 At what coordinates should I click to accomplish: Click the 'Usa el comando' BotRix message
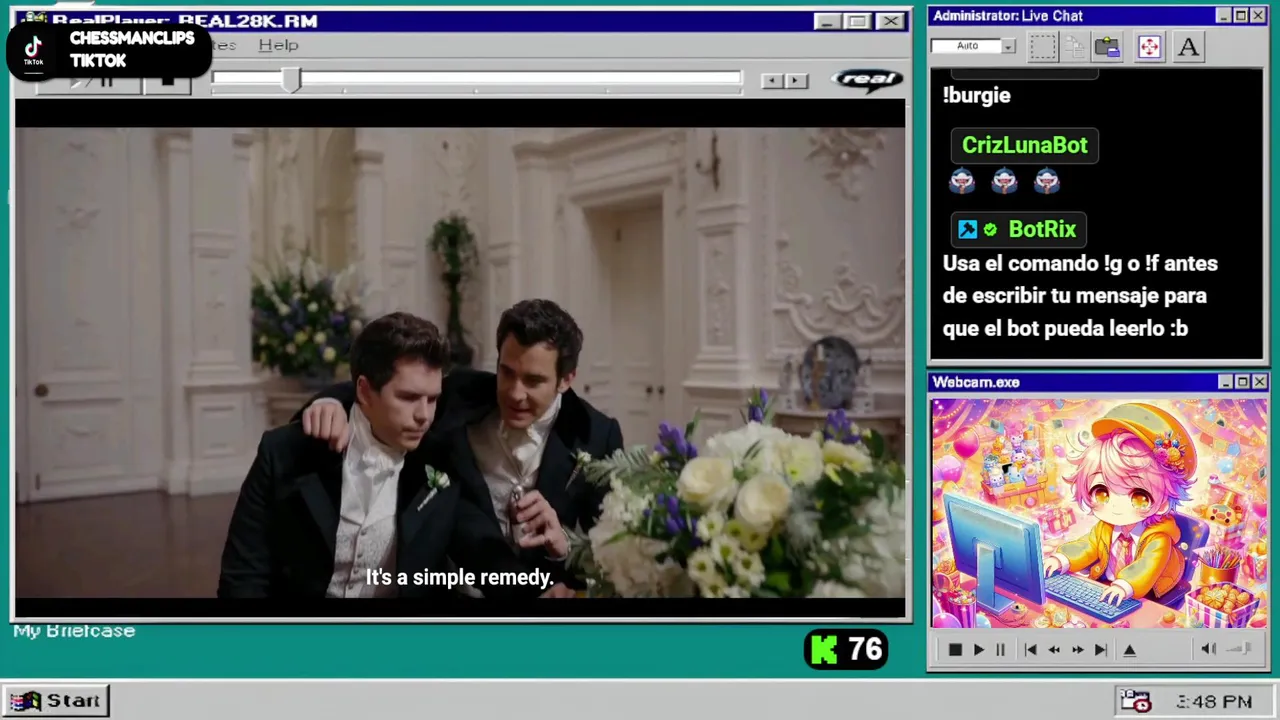pos(1080,296)
